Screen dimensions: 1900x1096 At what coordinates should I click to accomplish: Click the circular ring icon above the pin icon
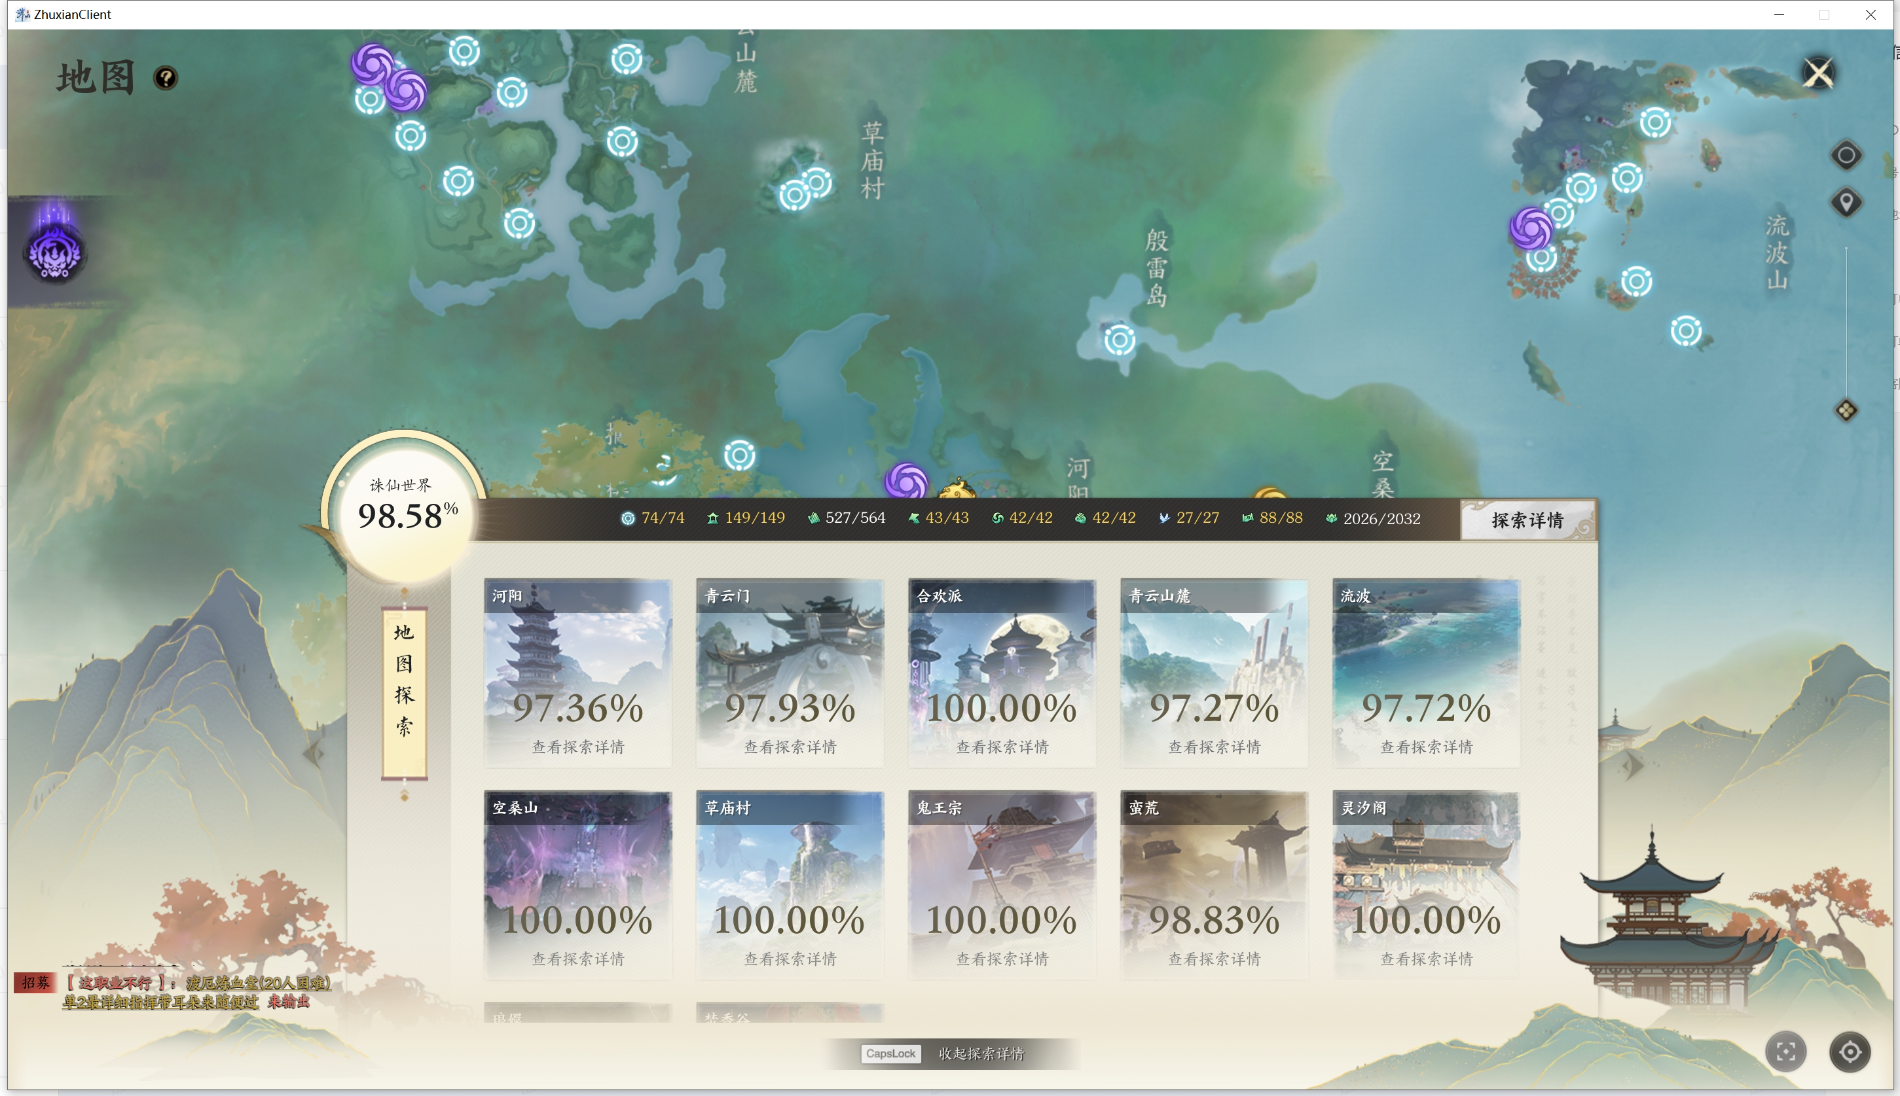pos(1846,155)
